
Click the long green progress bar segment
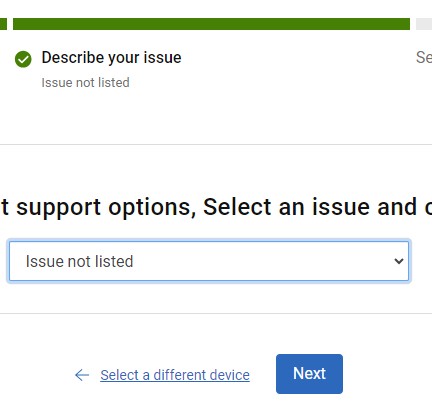(211, 24)
